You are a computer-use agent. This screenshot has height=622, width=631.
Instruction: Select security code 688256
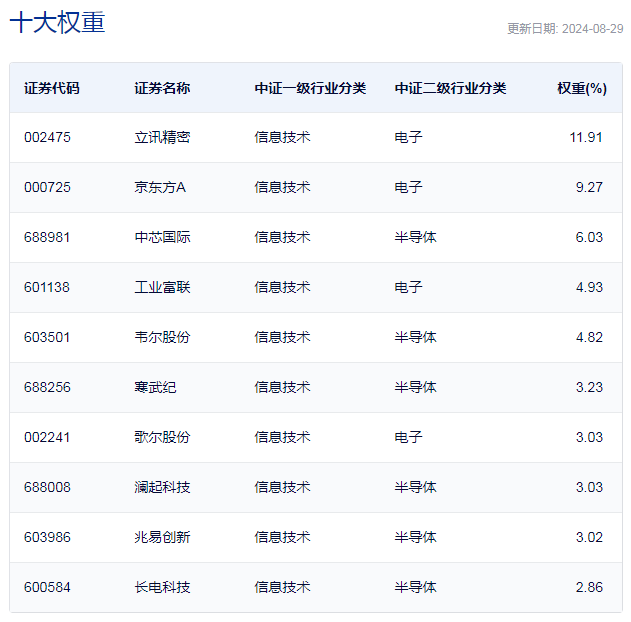47,387
